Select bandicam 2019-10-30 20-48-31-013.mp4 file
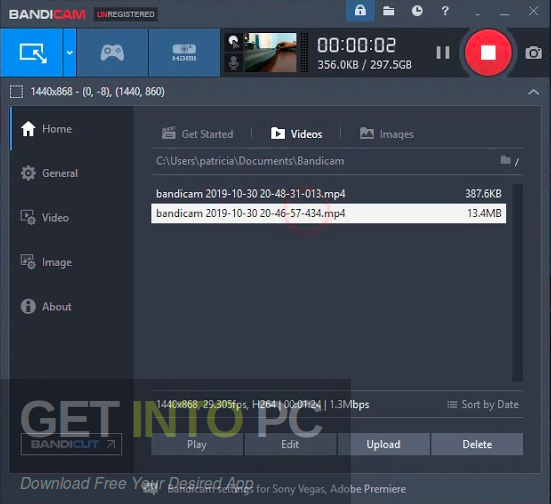 329,194
